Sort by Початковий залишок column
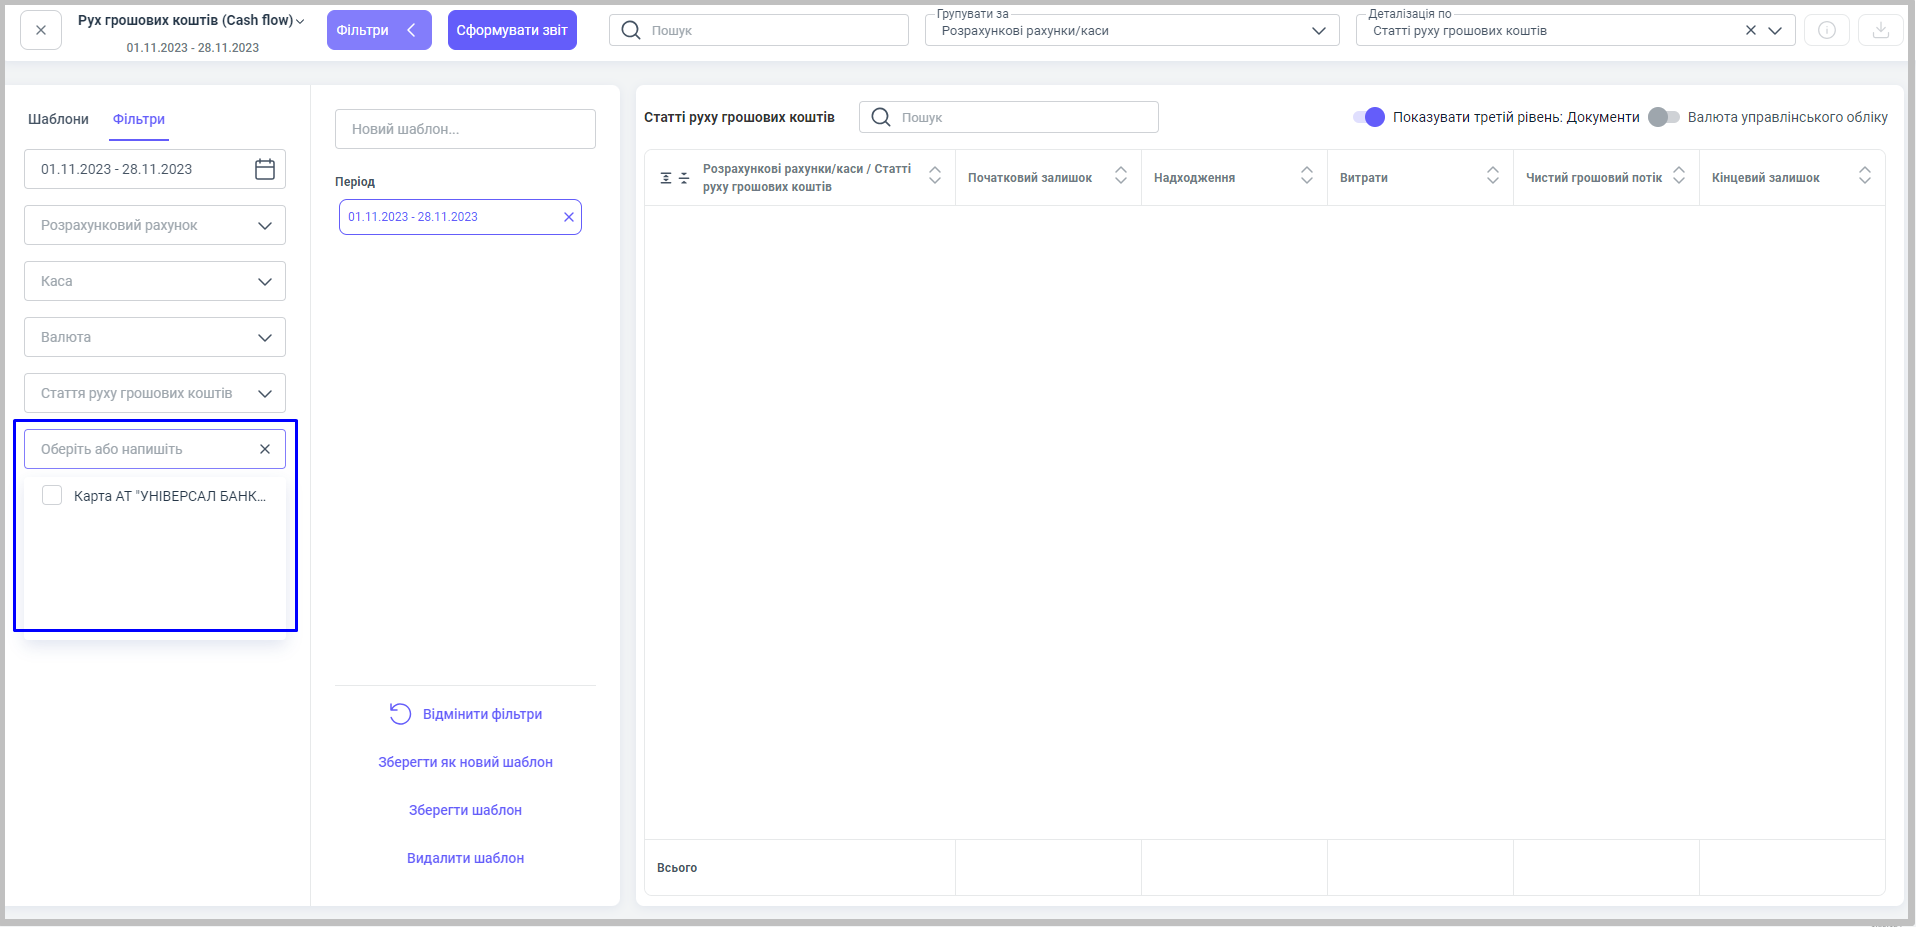The image size is (1916, 927). [x=1121, y=175]
